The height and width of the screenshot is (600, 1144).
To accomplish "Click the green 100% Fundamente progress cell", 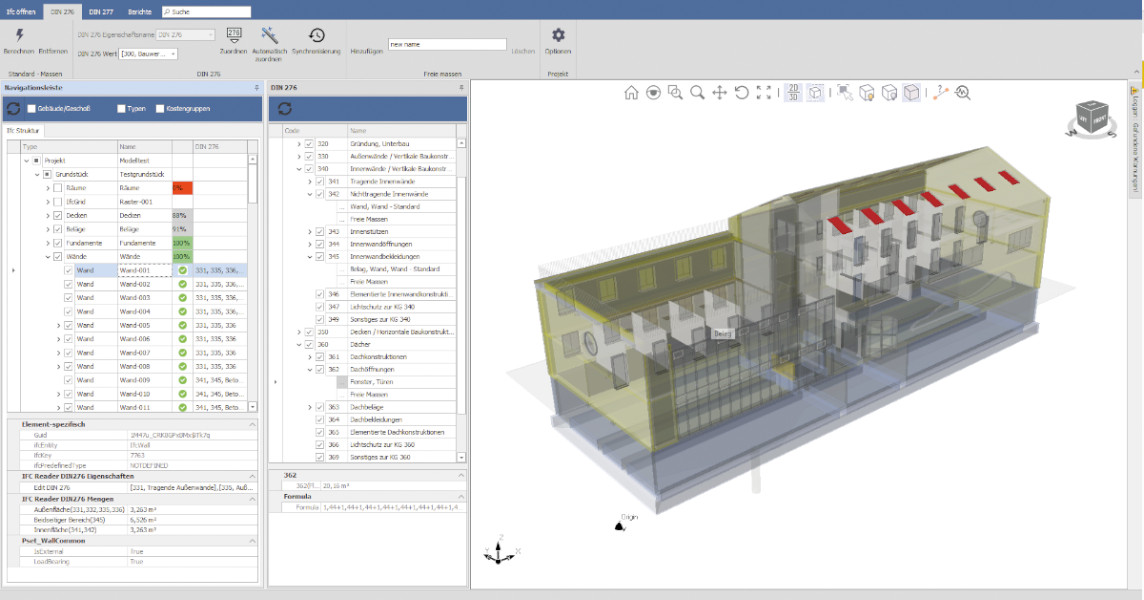I will click(182, 243).
